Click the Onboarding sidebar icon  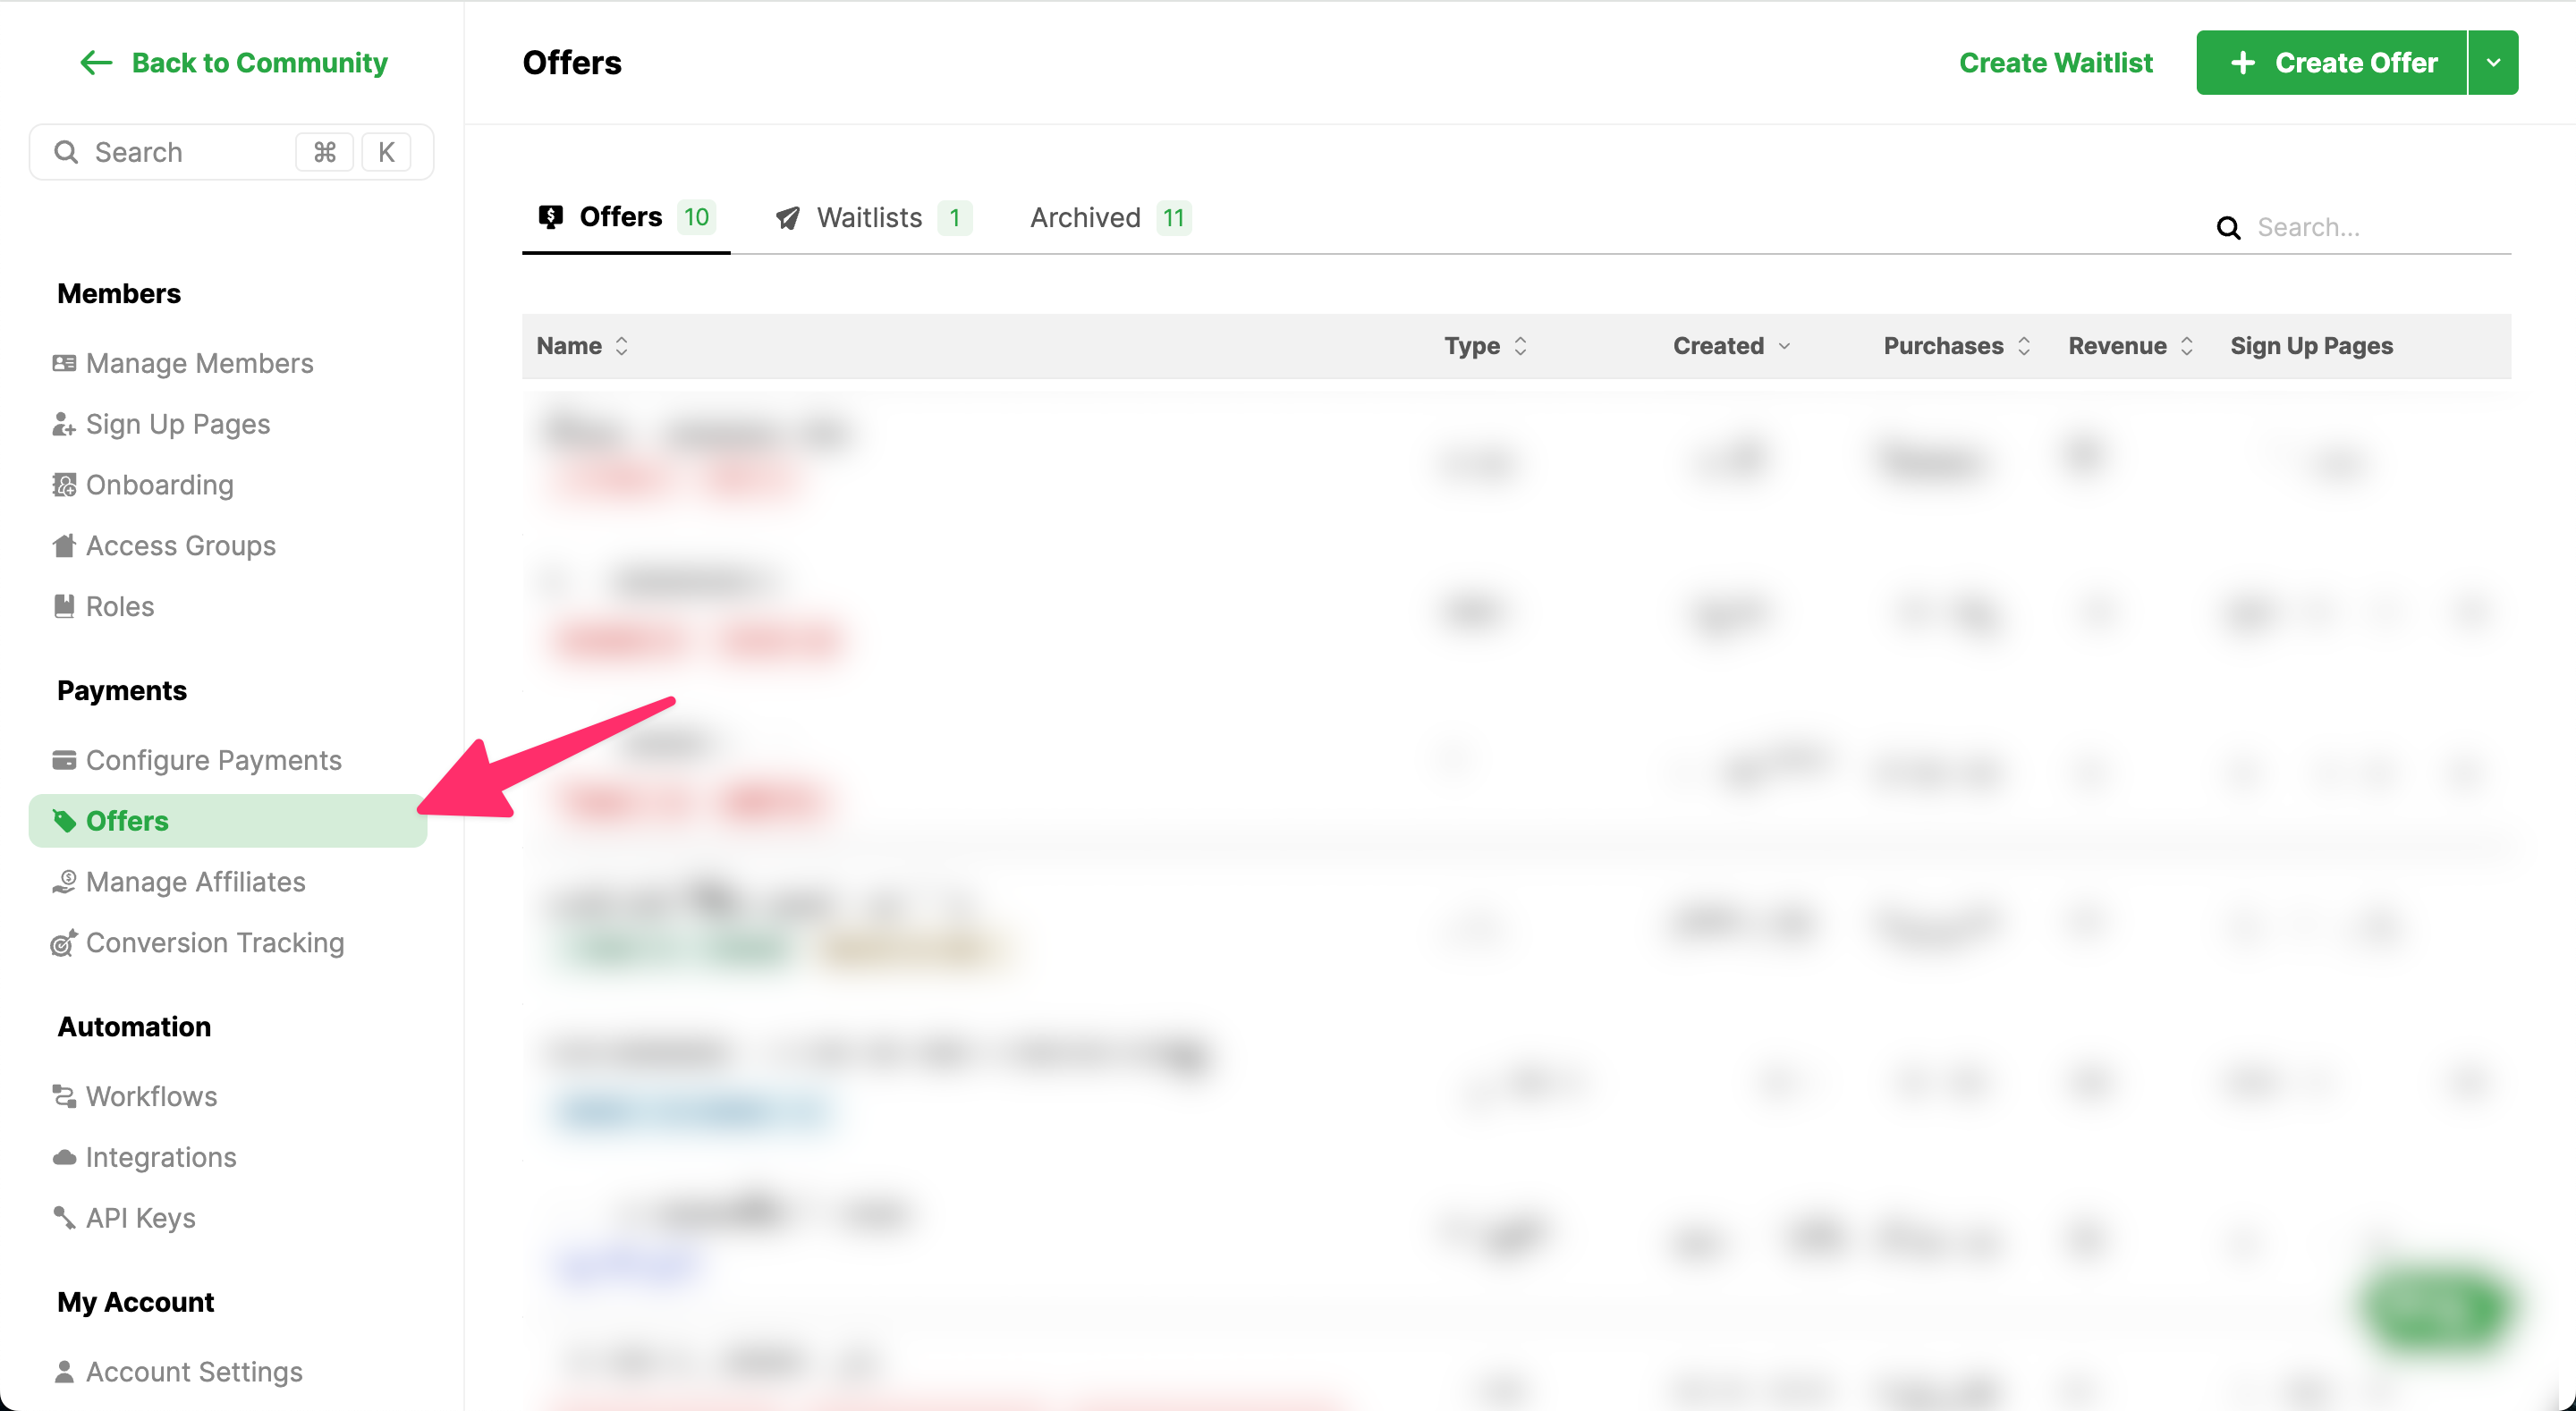[x=64, y=485]
